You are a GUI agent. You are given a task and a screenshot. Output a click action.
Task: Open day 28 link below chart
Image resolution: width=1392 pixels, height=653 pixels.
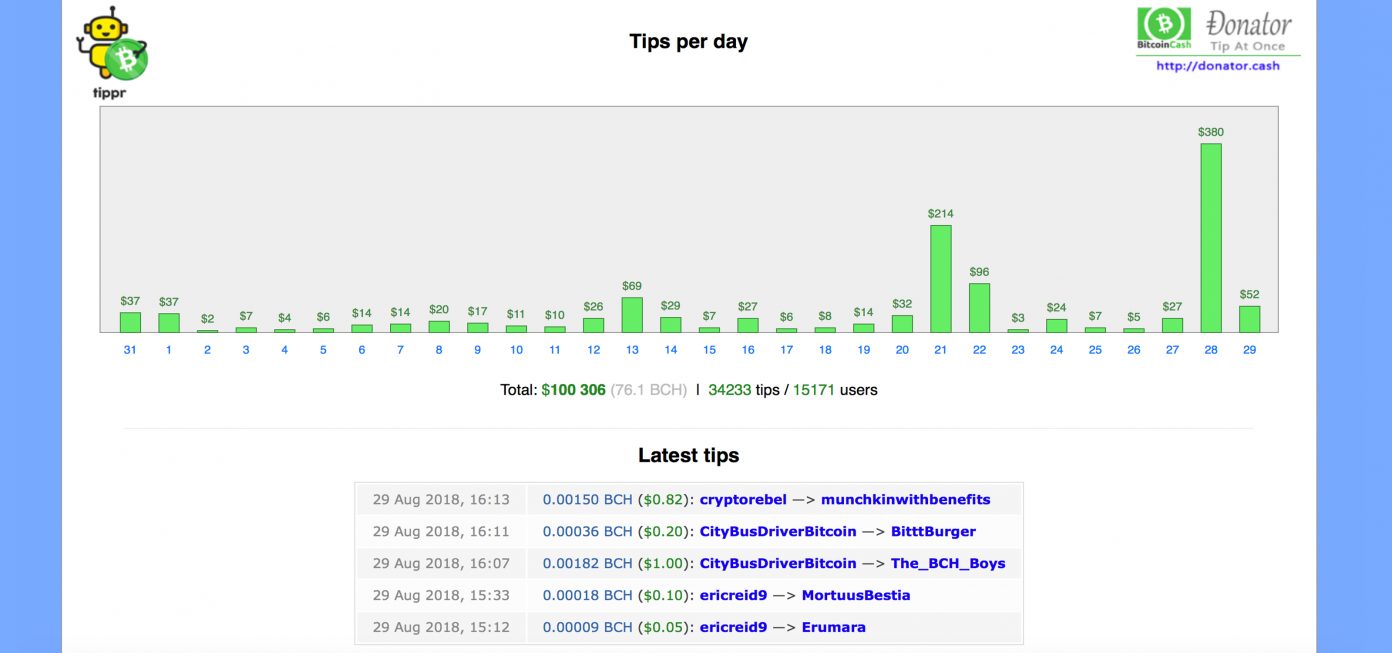(x=1211, y=350)
